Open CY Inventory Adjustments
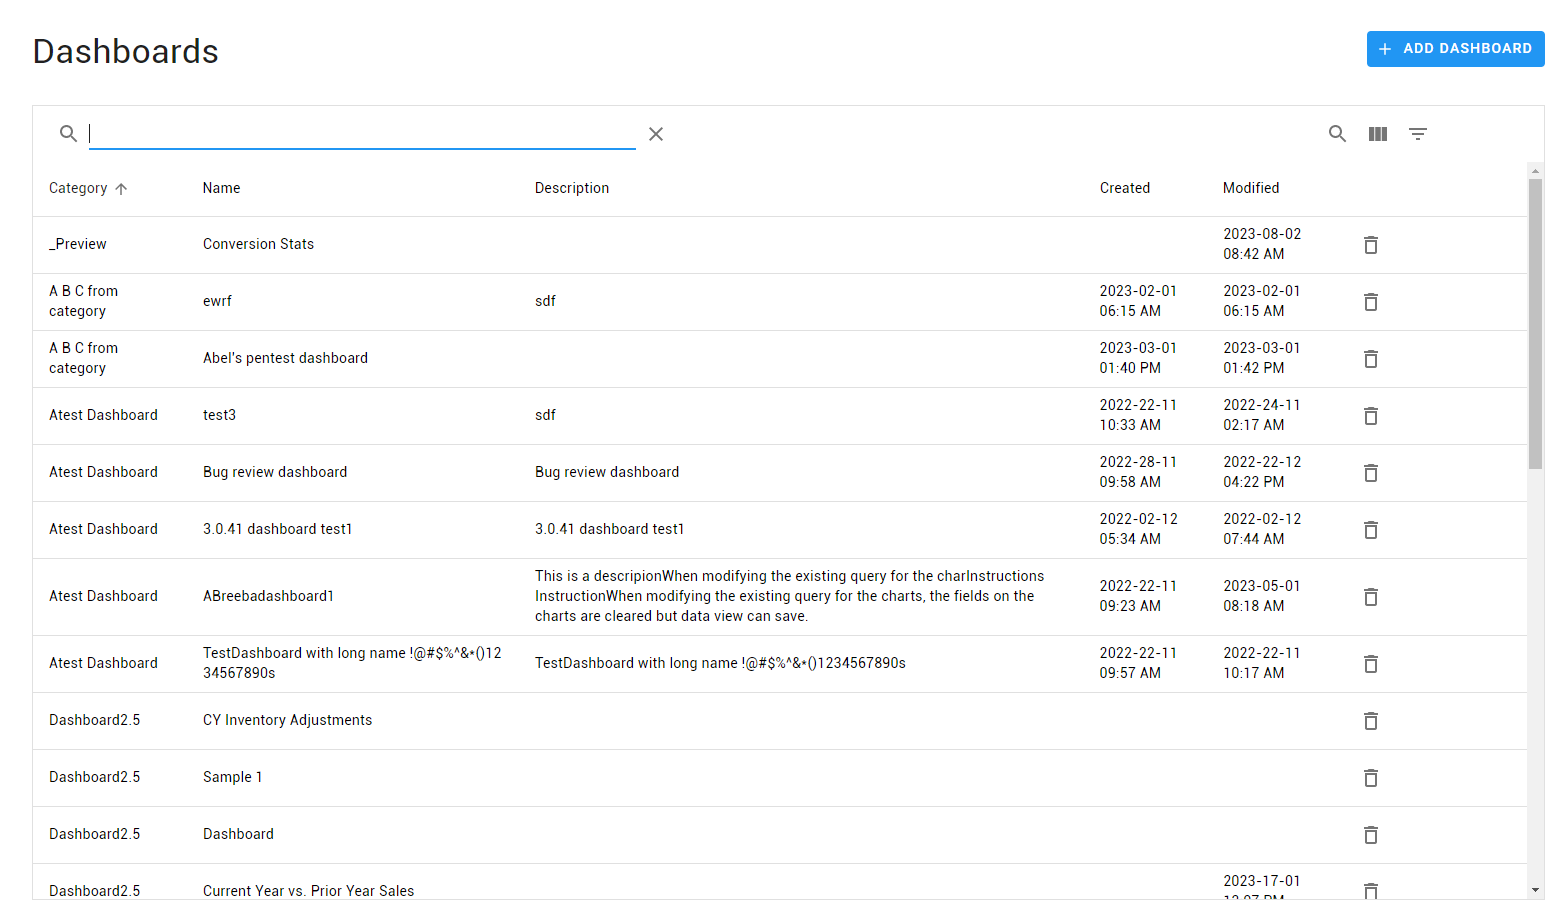This screenshot has width=1552, height=911. pos(287,720)
